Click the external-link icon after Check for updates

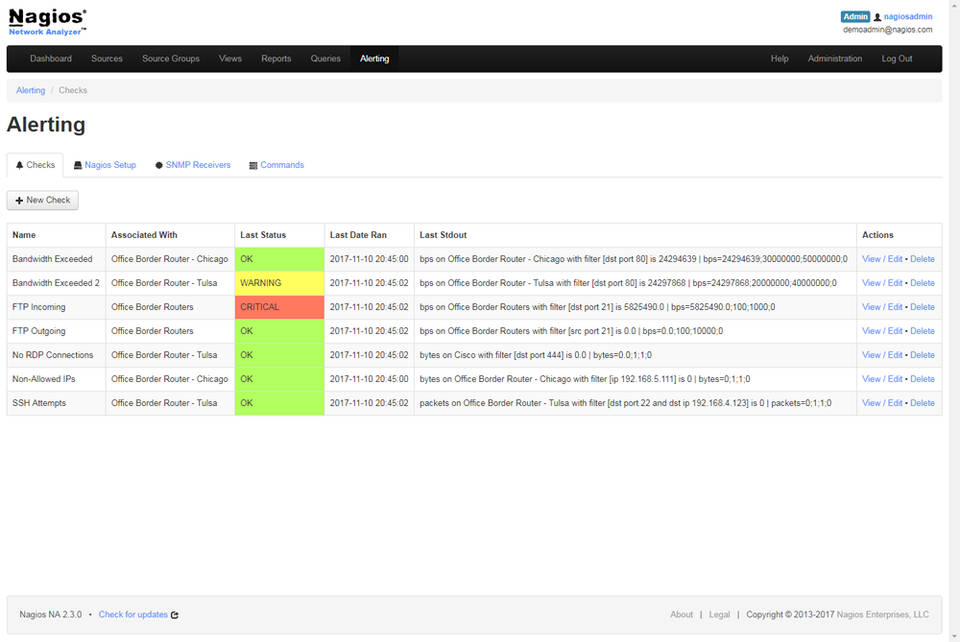click(175, 614)
